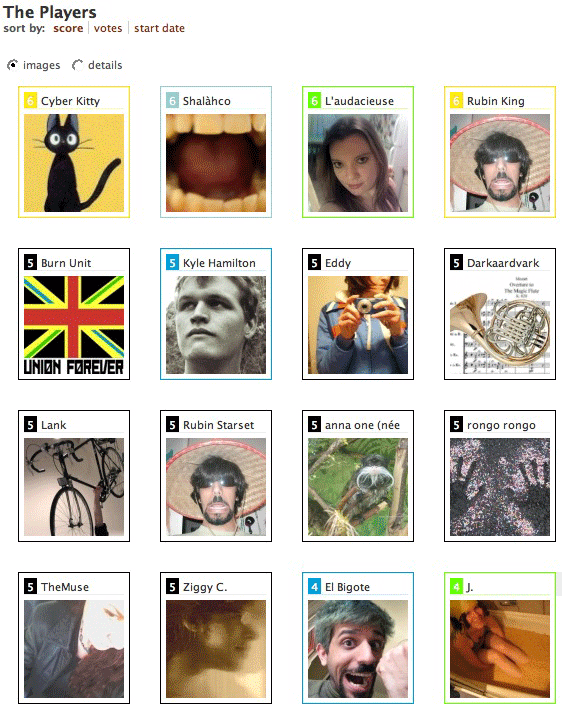The width and height of the screenshot is (562, 713).
Task: Click El Bigote's blue score badge
Action: pos(314,587)
